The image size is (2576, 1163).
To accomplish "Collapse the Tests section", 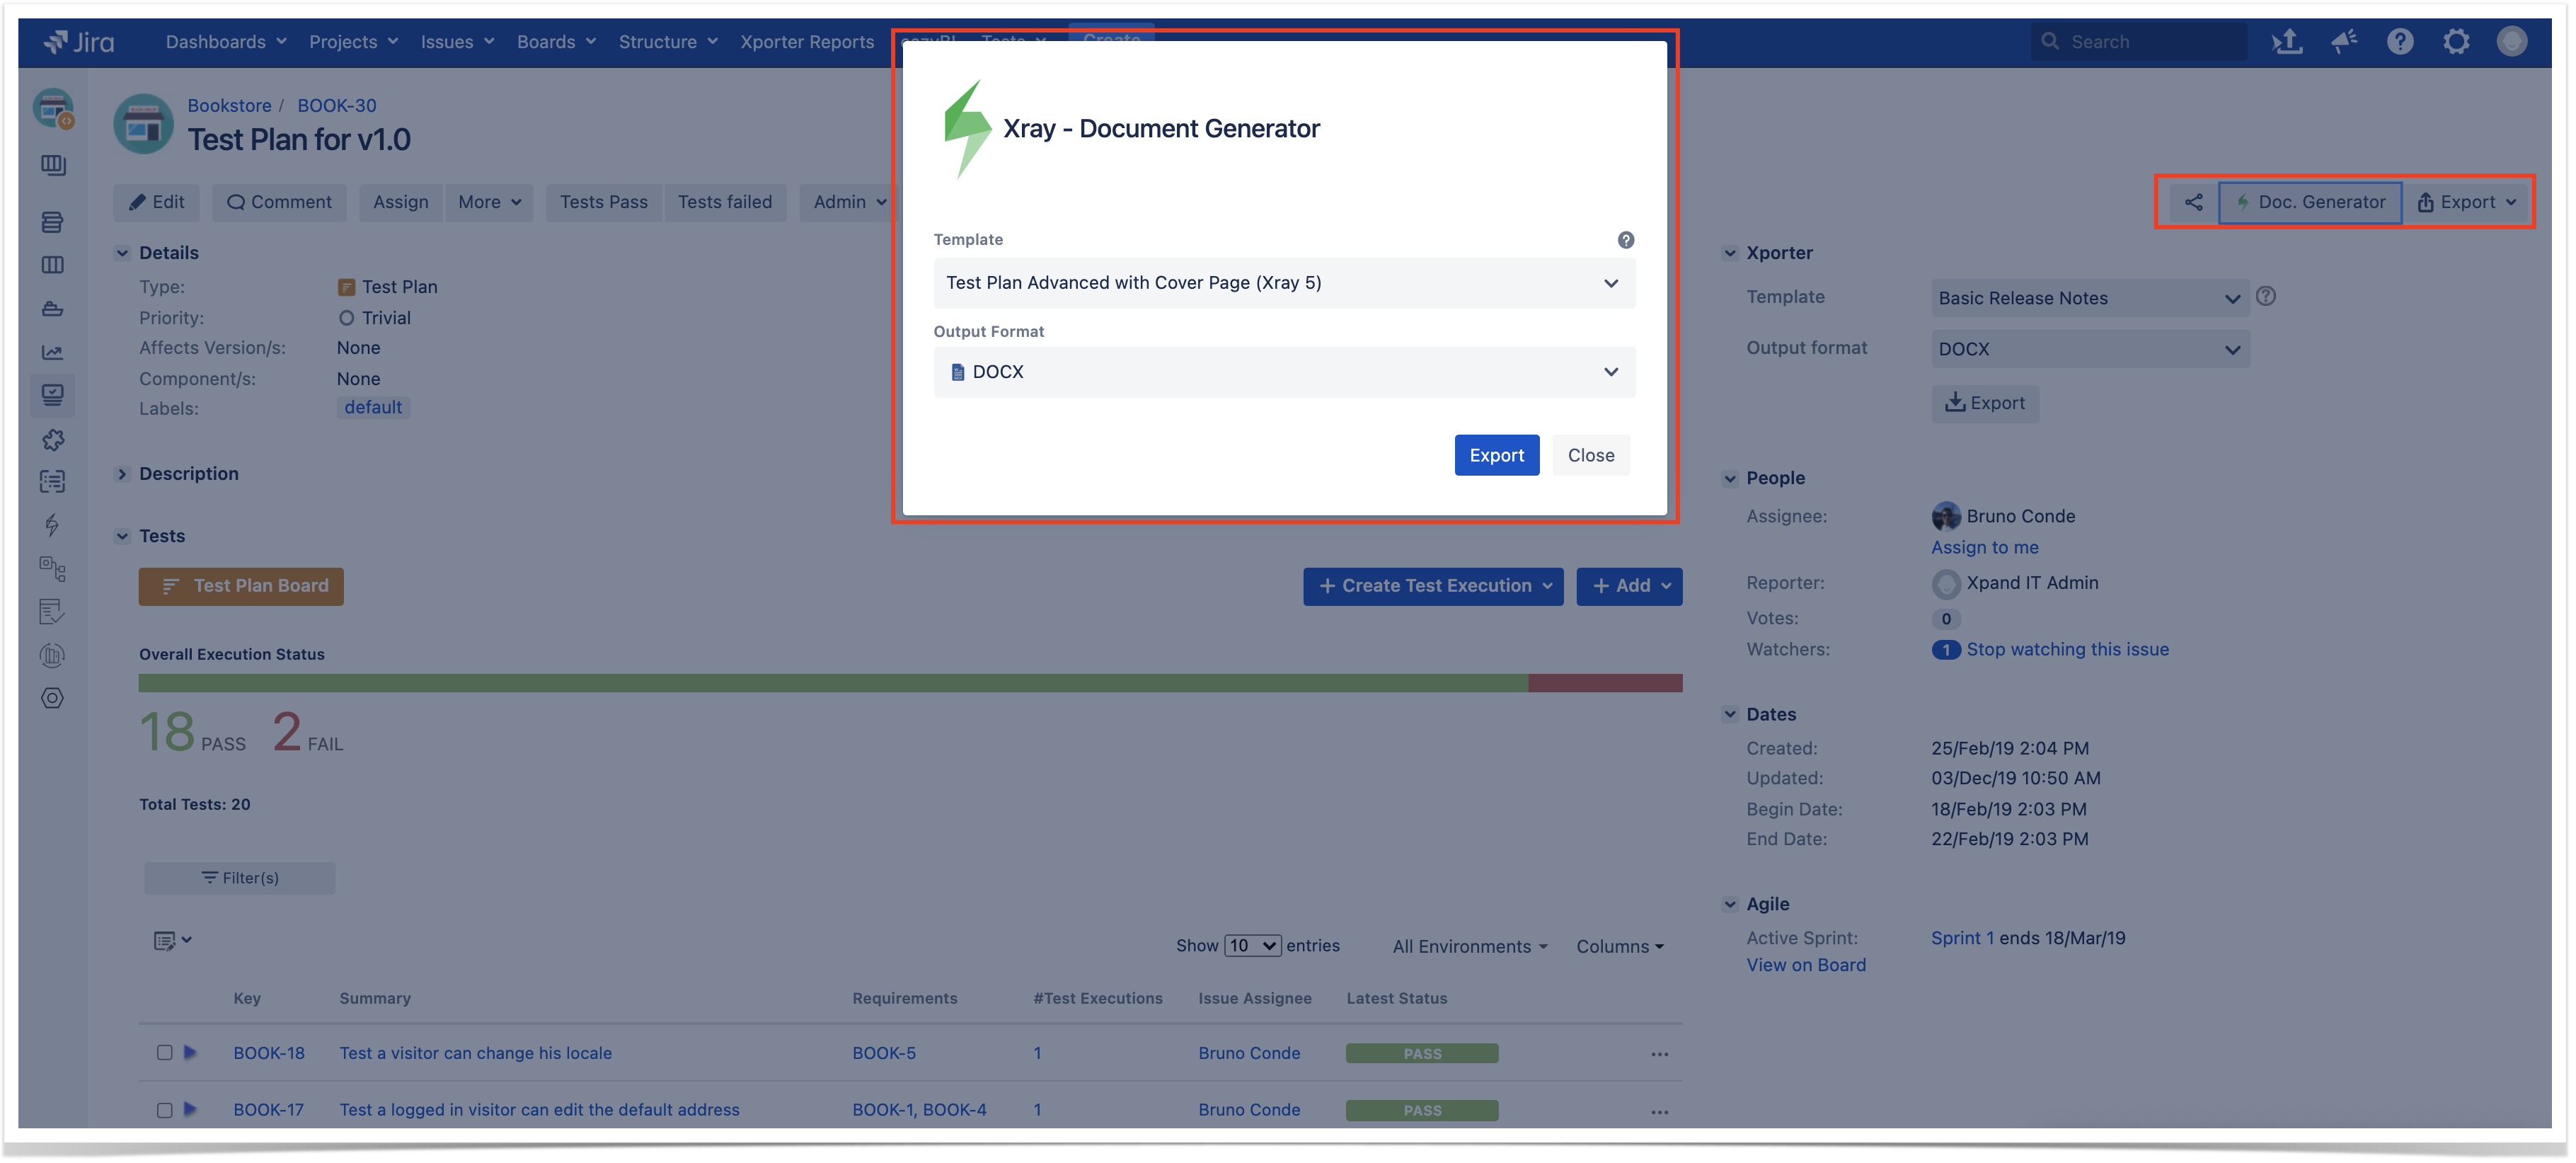I will [x=122, y=536].
